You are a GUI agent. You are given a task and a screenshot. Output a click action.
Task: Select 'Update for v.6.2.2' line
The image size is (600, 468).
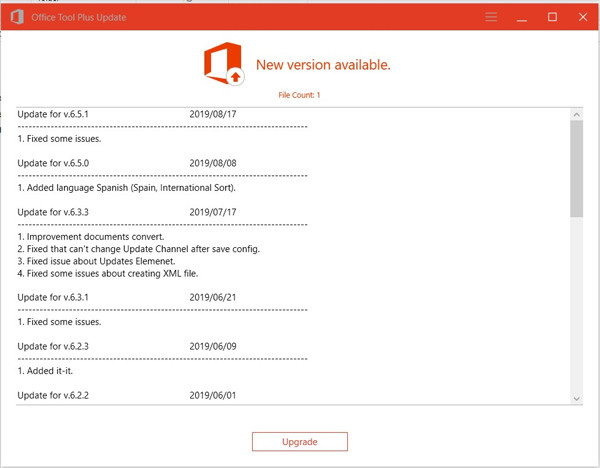(53, 395)
